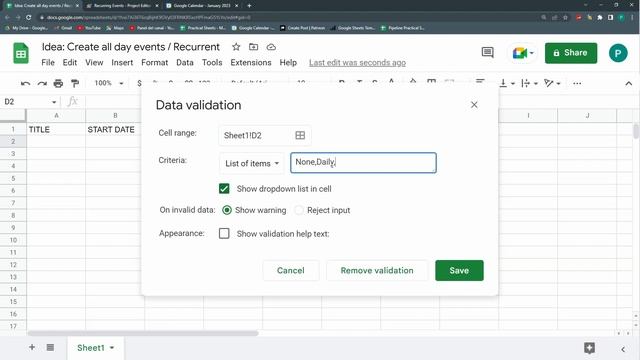Switch to the Google Calendar browser tab
640x360 pixels.
pyautogui.click(x=202, y=6)
